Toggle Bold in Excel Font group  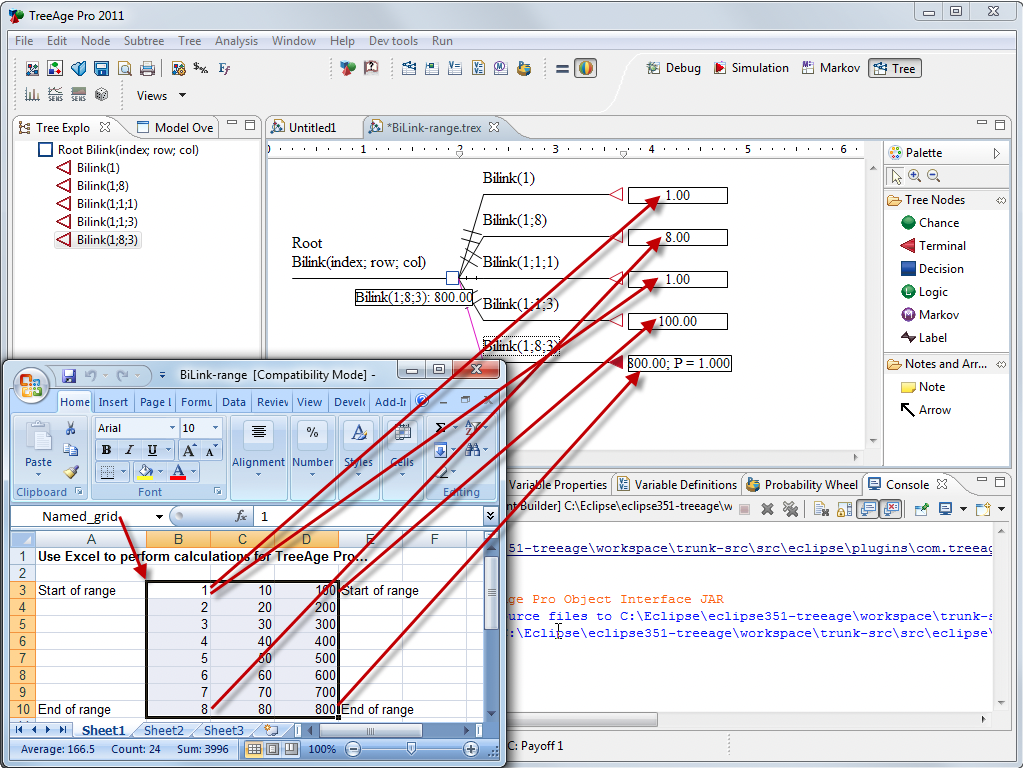tap(106, 450)
